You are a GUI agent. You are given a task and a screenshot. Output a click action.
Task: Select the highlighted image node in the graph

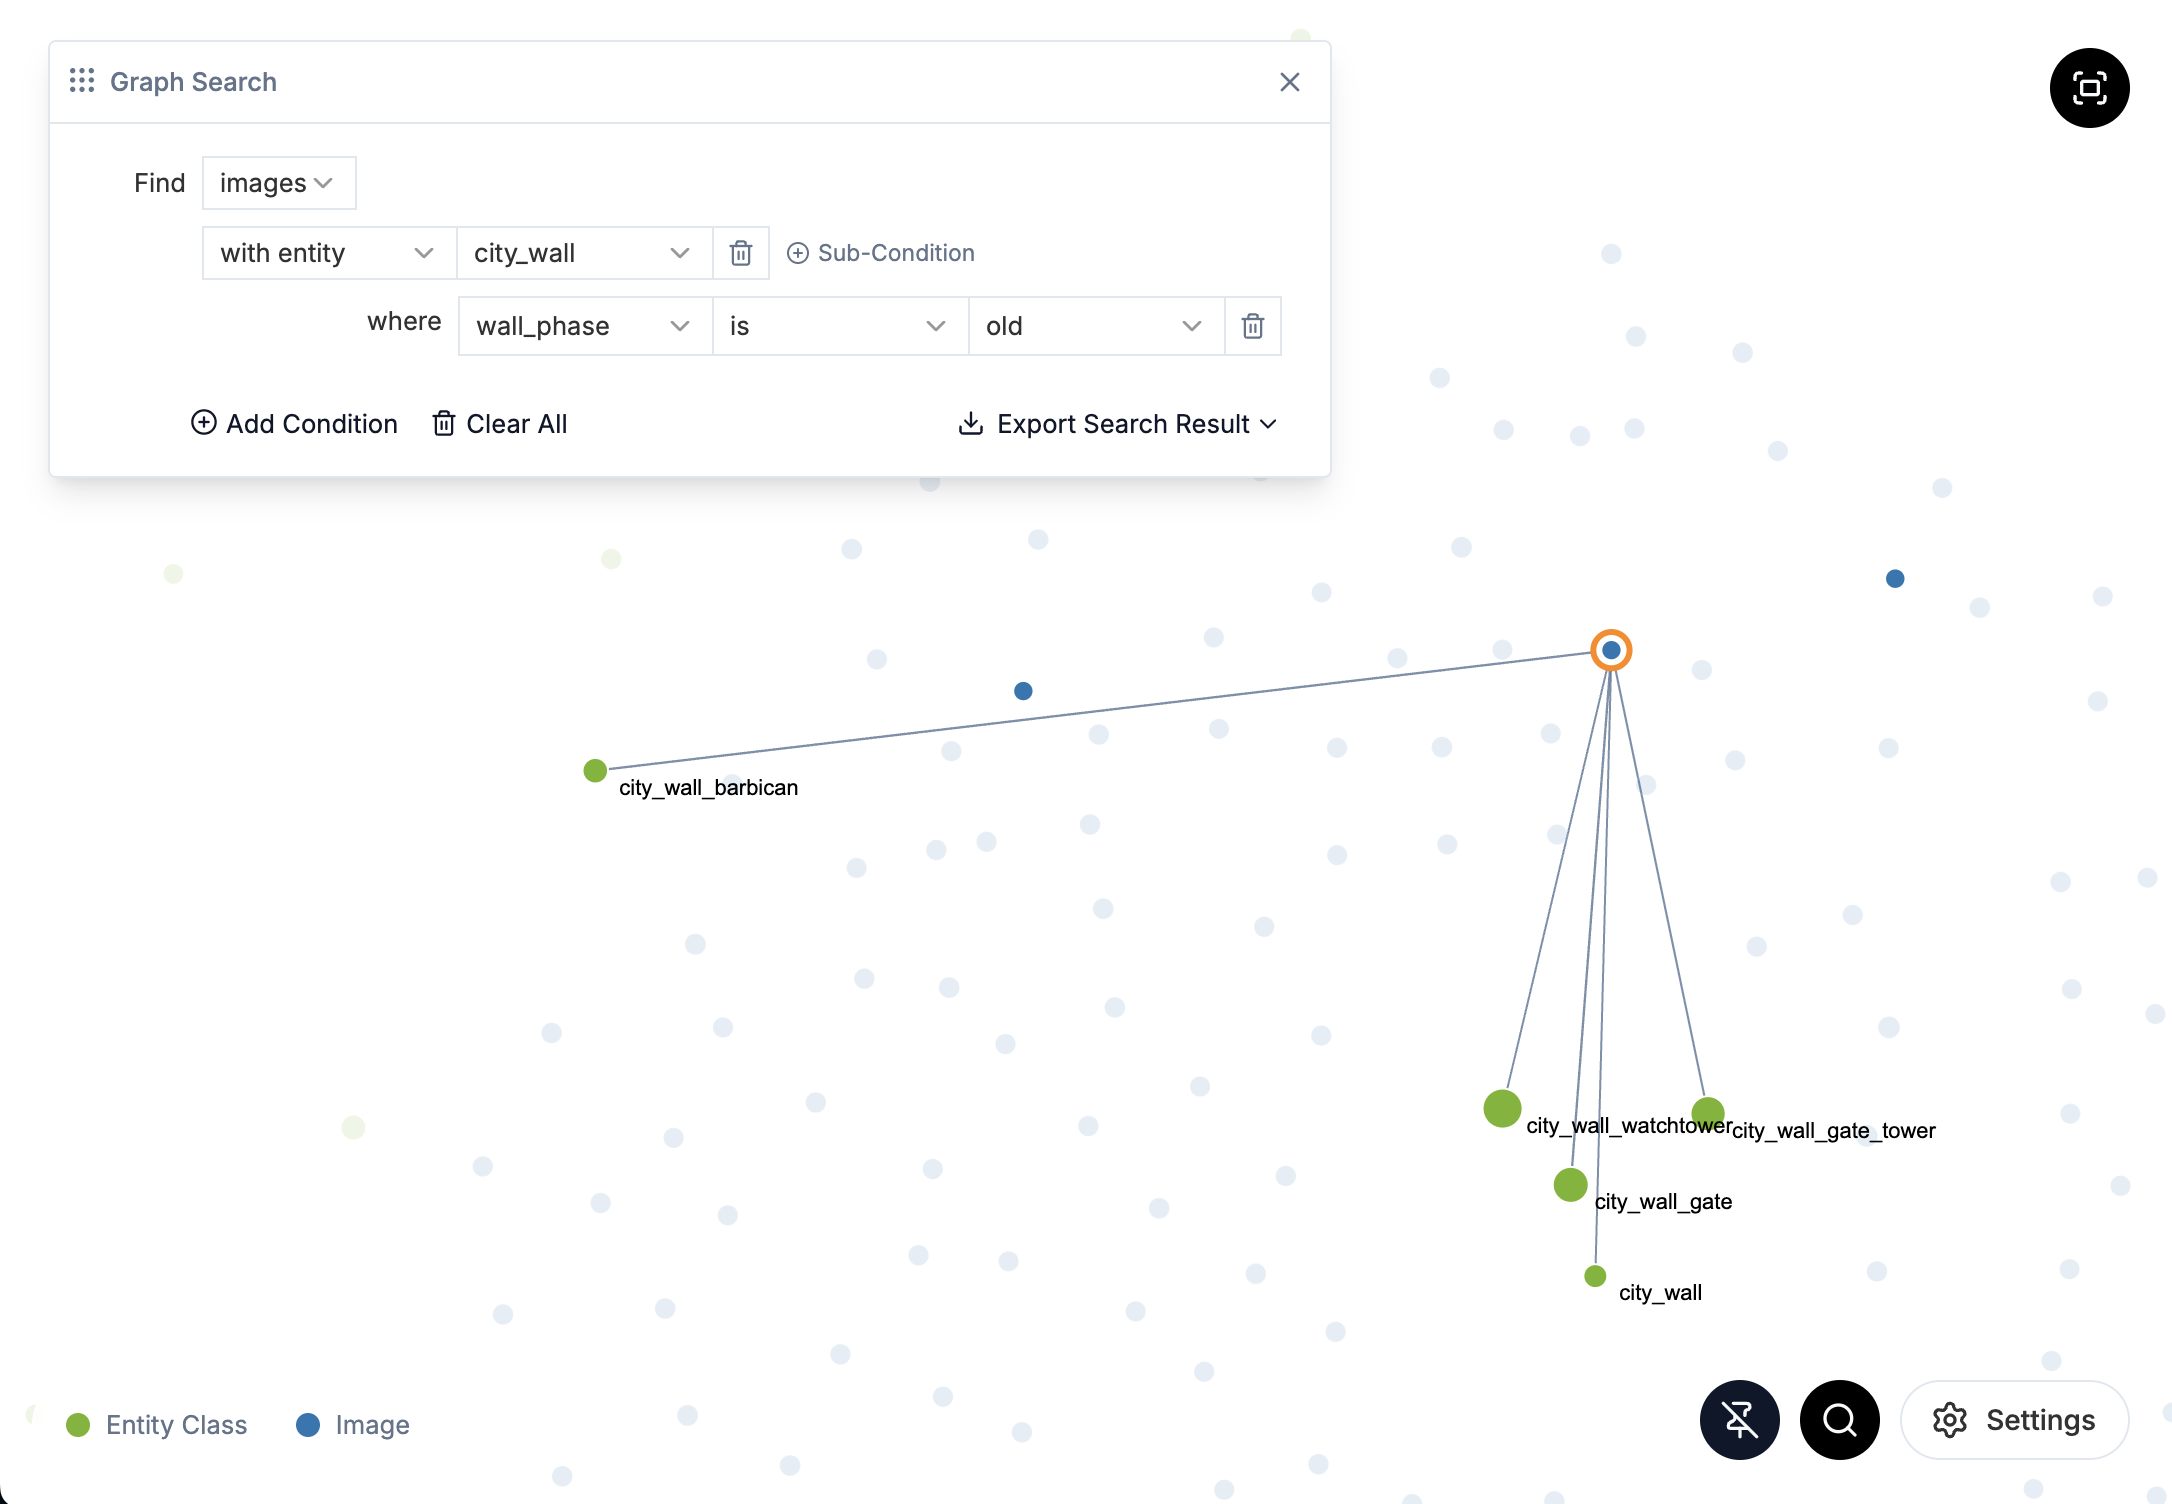1611,650
